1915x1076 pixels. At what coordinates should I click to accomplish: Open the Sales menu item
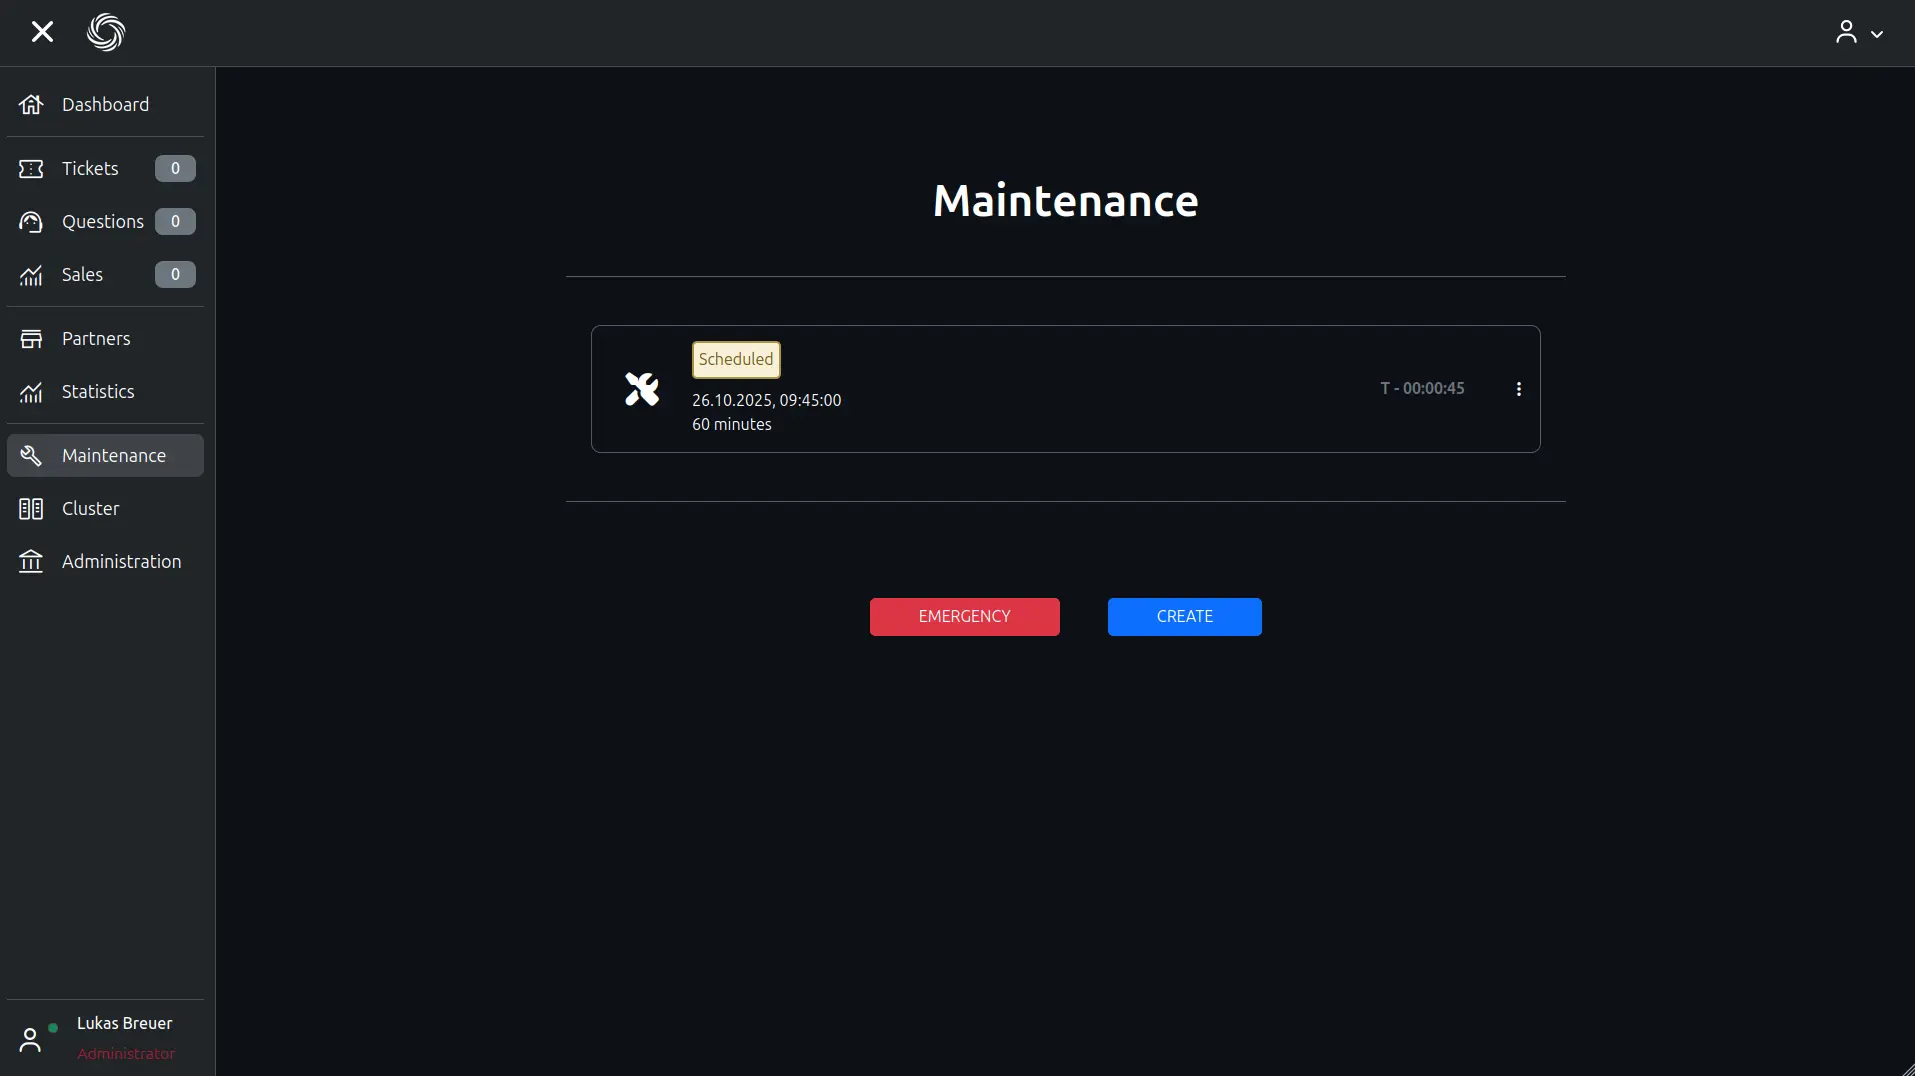[x=82, y=275]
